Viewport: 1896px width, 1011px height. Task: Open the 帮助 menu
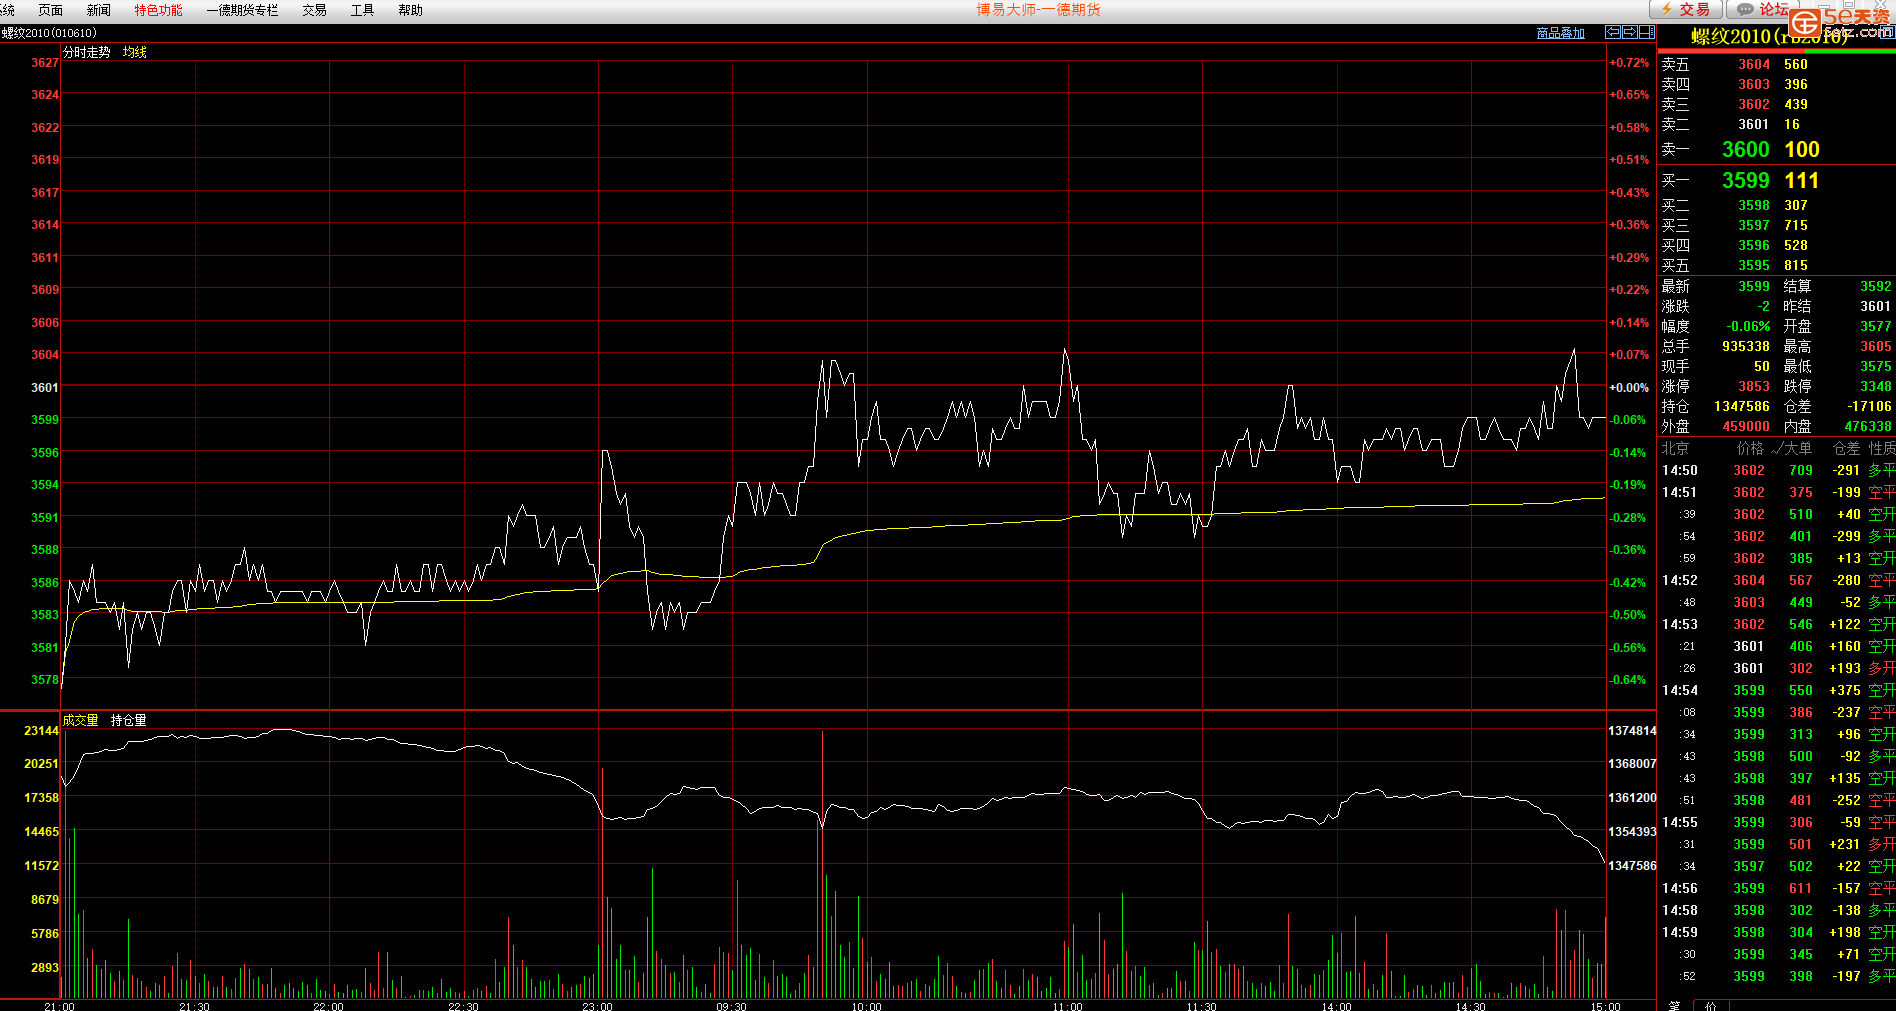(x=410, y=10)
